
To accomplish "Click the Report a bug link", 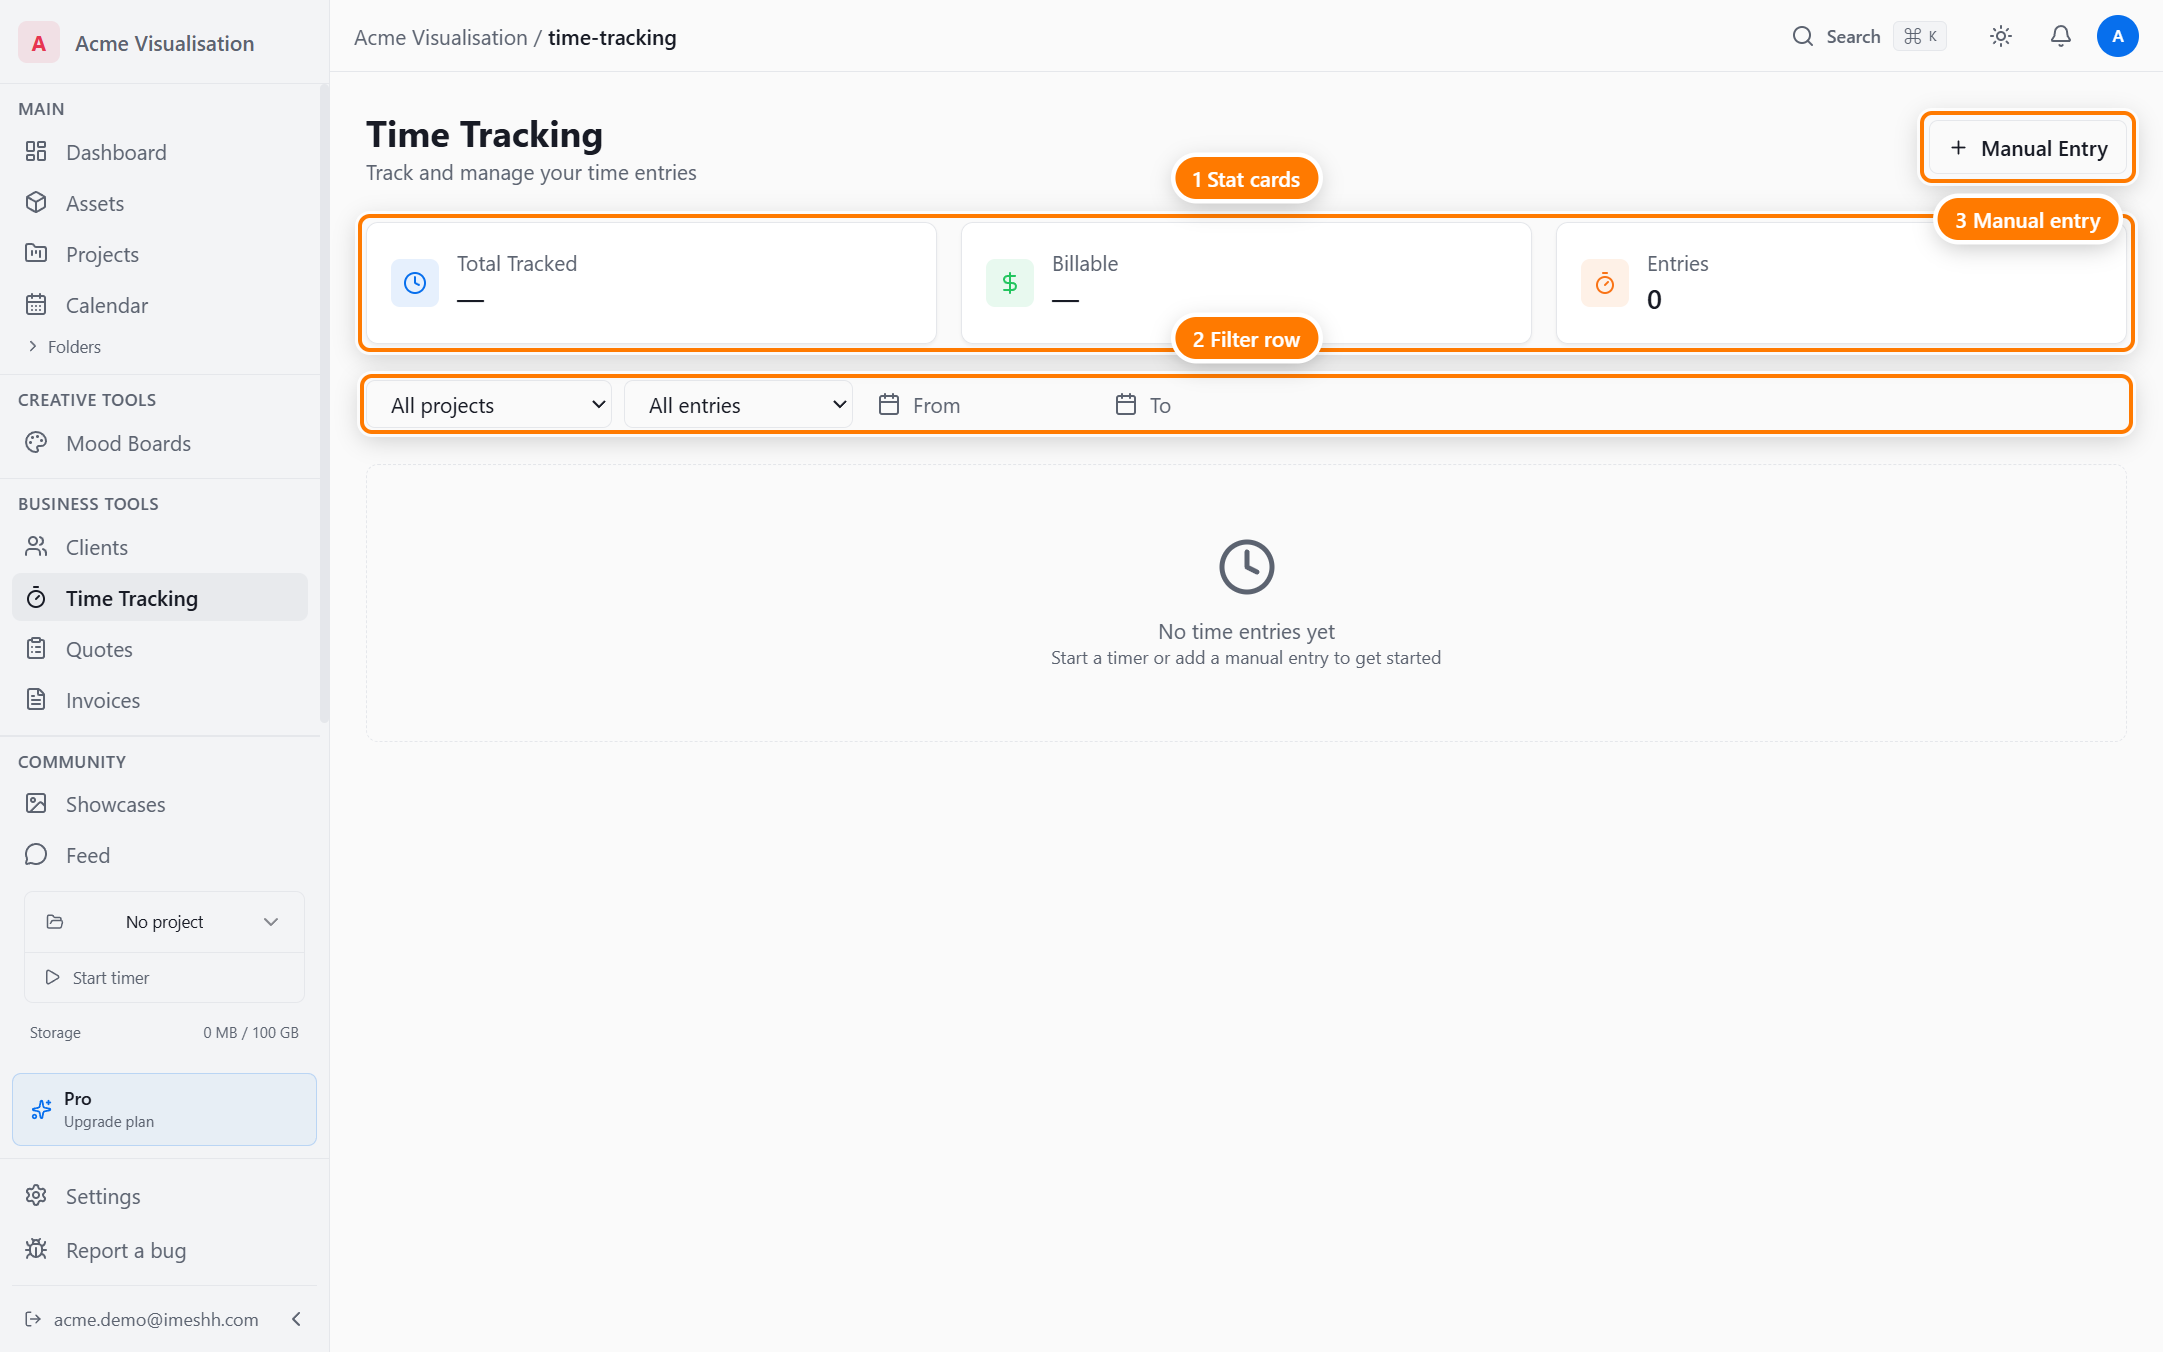I will pos(160,1250).
